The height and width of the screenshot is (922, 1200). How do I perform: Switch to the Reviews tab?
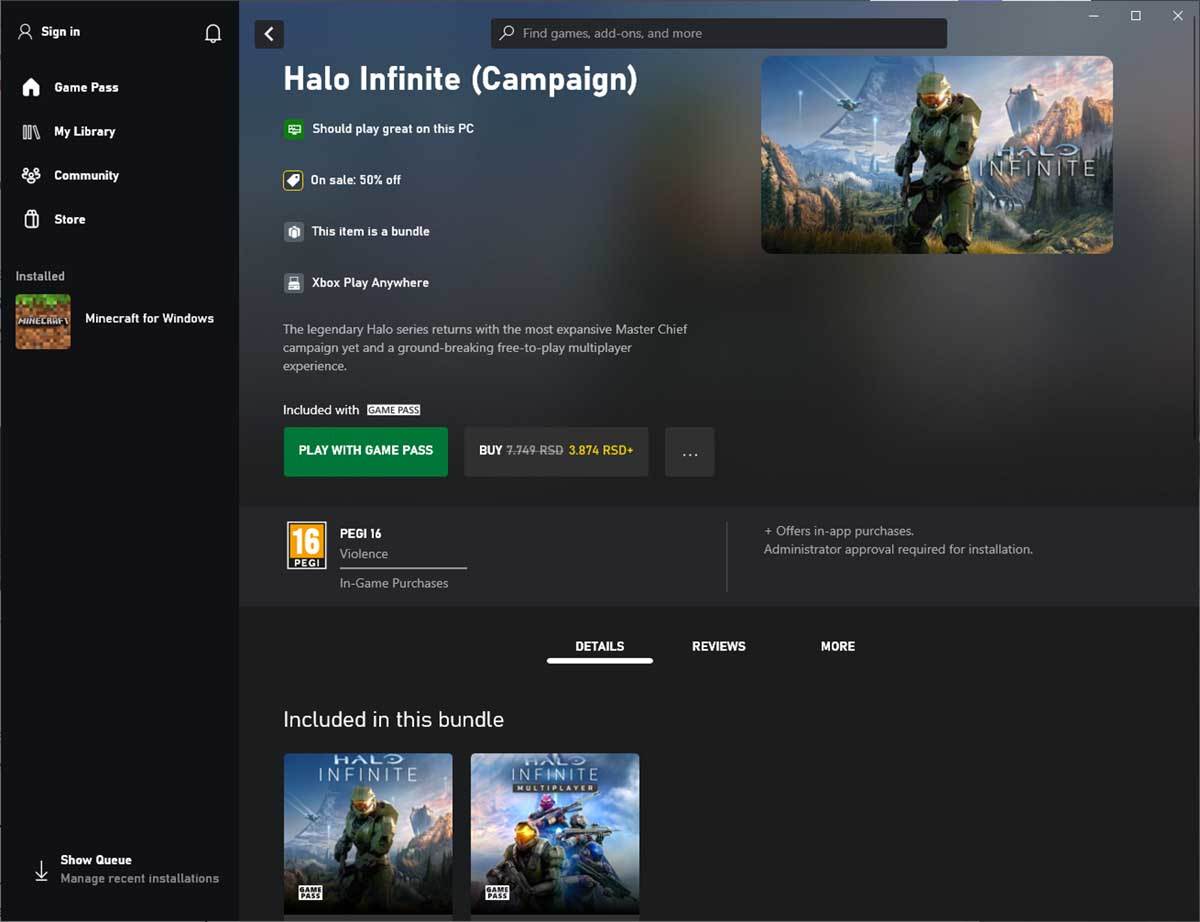pos(718,646)
